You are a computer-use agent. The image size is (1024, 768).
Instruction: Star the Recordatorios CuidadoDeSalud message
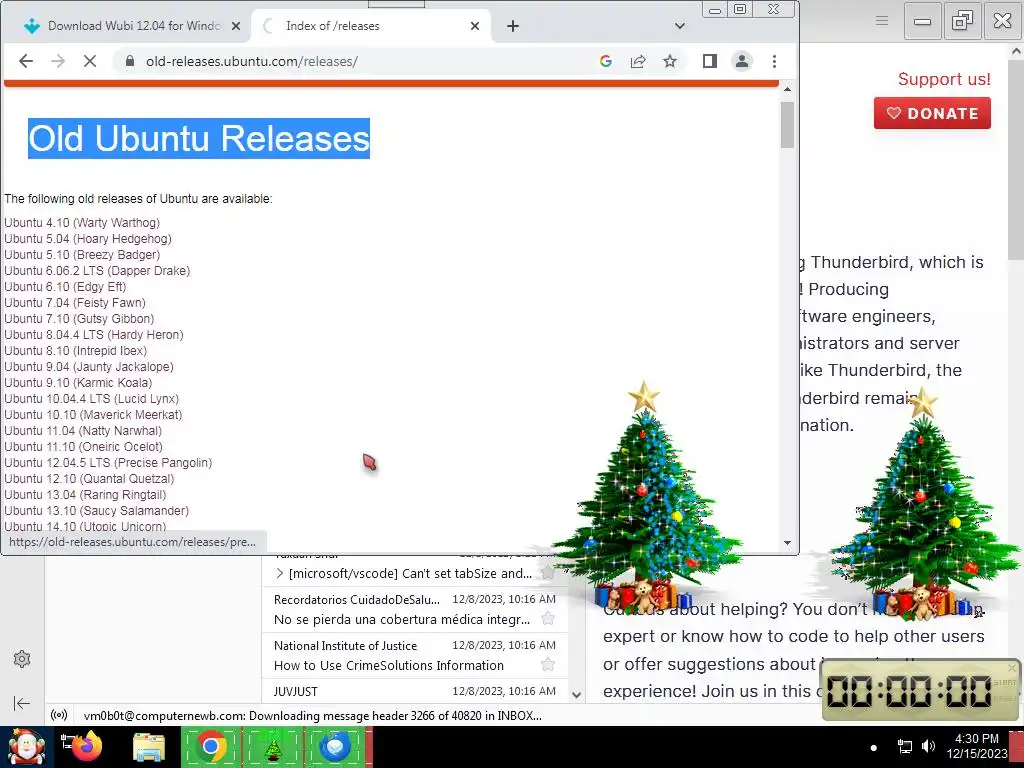(x=547, y=618)
